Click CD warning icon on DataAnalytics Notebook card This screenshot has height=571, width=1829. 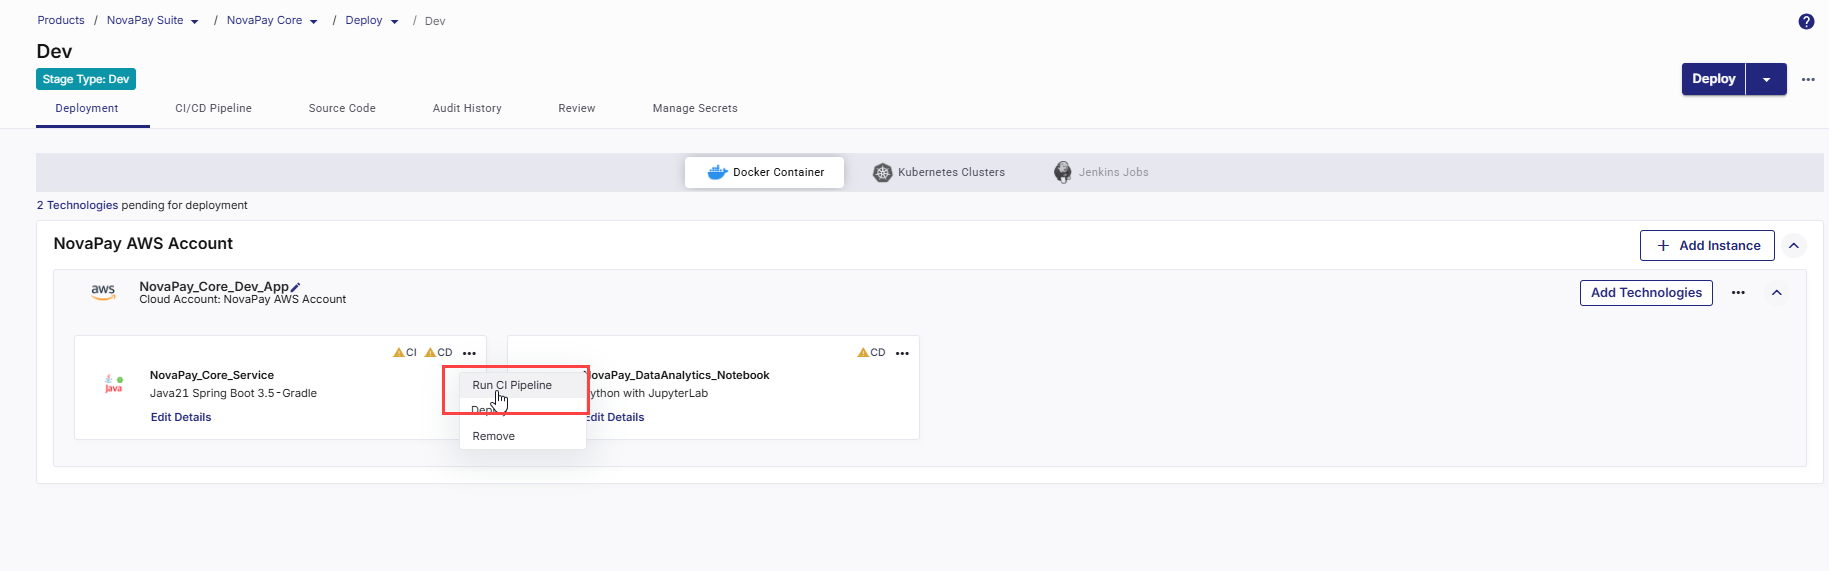(863, 353)
